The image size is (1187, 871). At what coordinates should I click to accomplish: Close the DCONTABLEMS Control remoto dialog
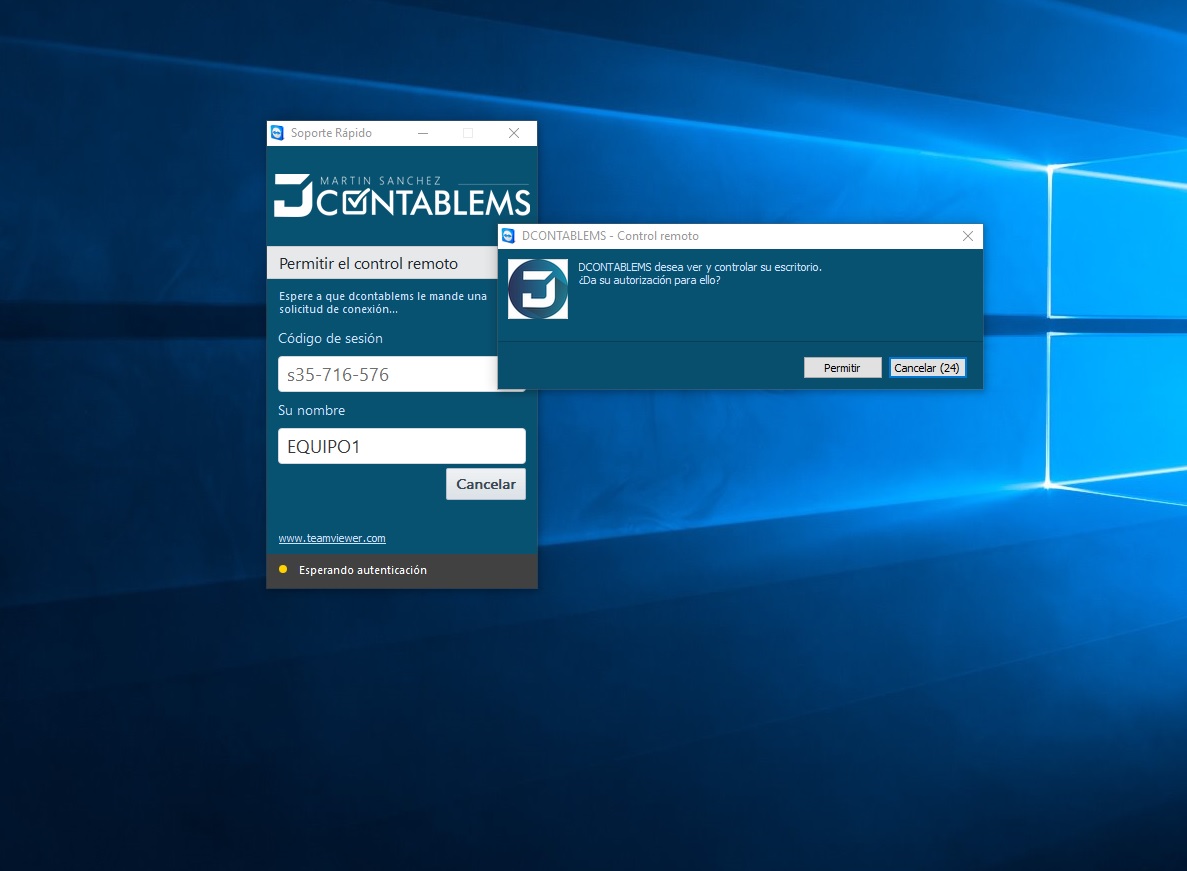[967, 236]
